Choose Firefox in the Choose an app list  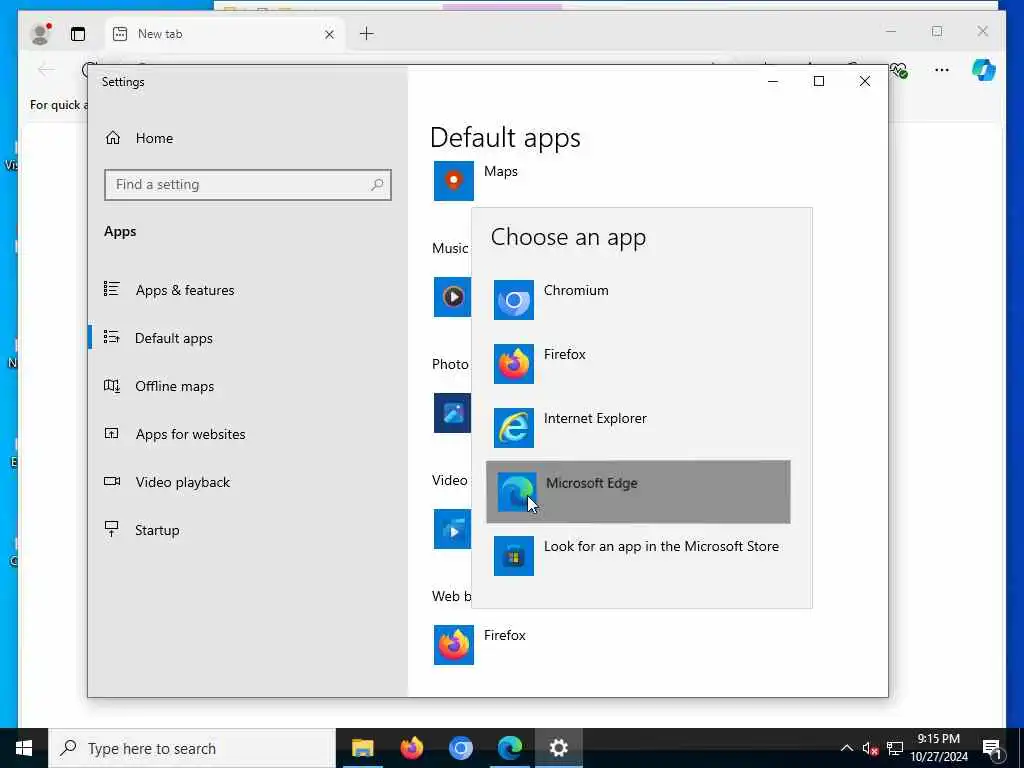click(x=638, y=364)
